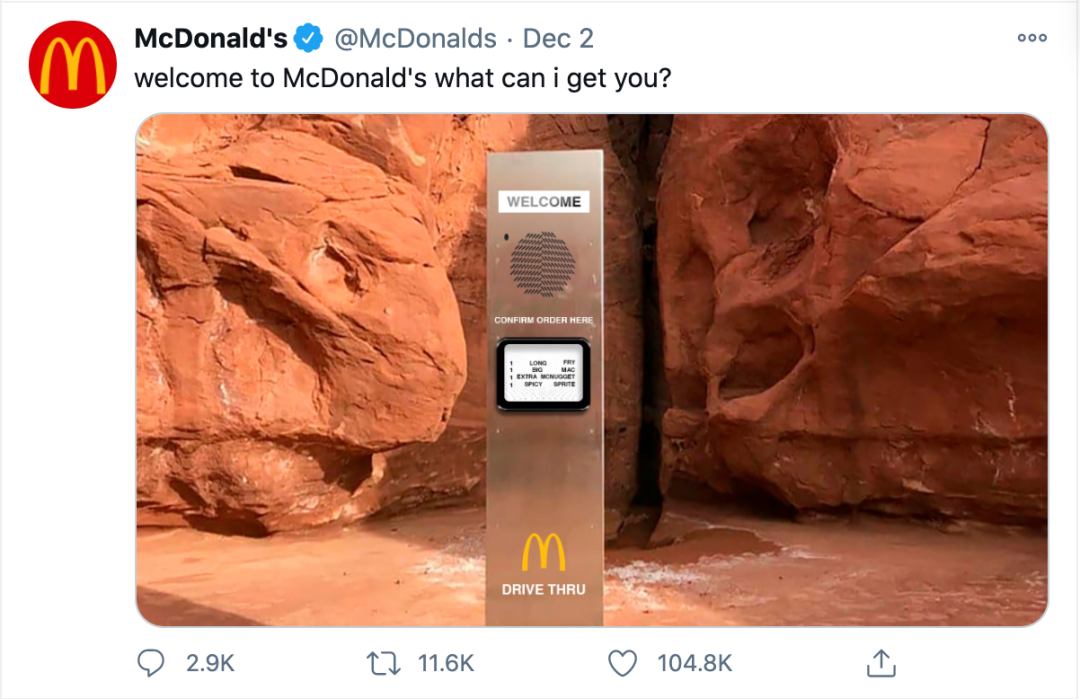Click the DRIVE THRU text in image
Screen dimensions: 1080x699
coord(543,590)
